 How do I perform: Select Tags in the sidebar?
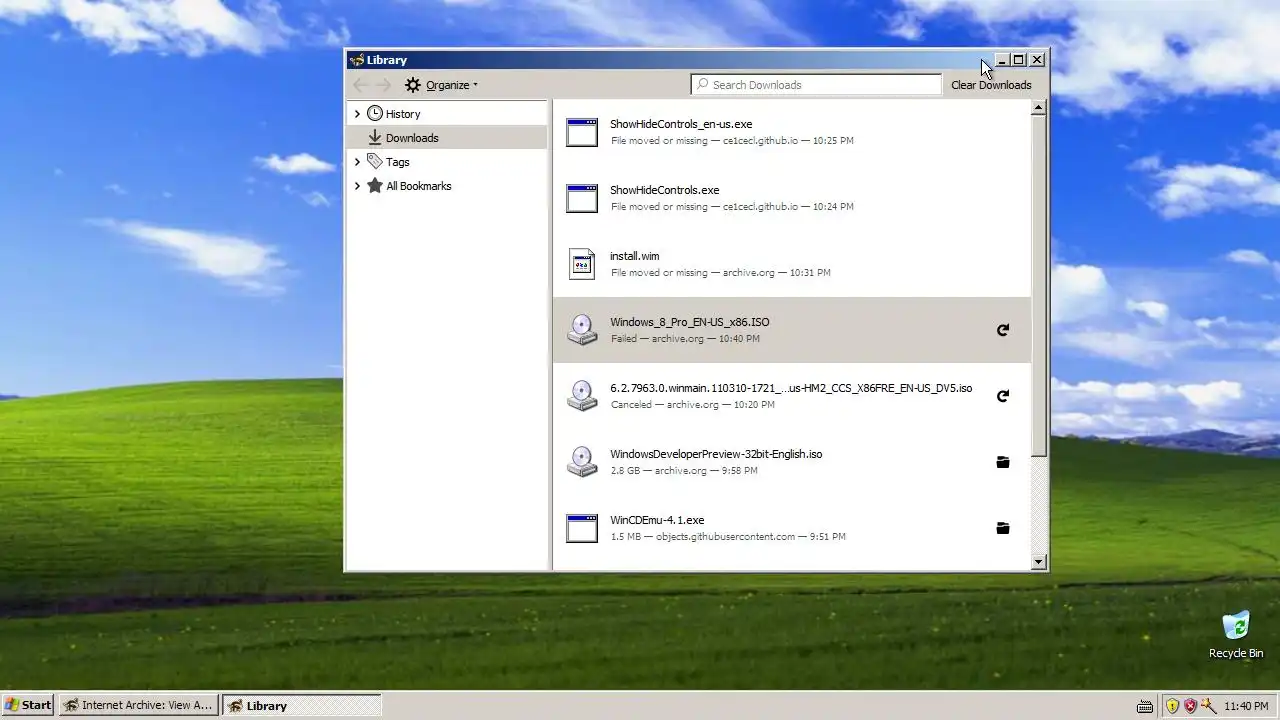(x=447, y=162)
